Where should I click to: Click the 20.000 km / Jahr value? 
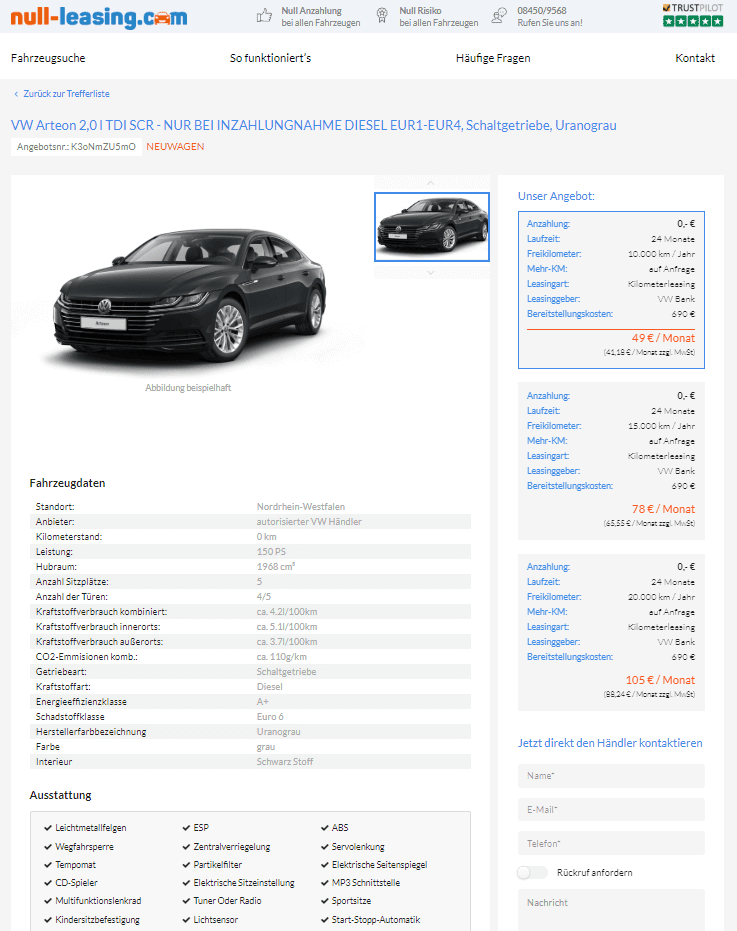(x=661, y=597)
